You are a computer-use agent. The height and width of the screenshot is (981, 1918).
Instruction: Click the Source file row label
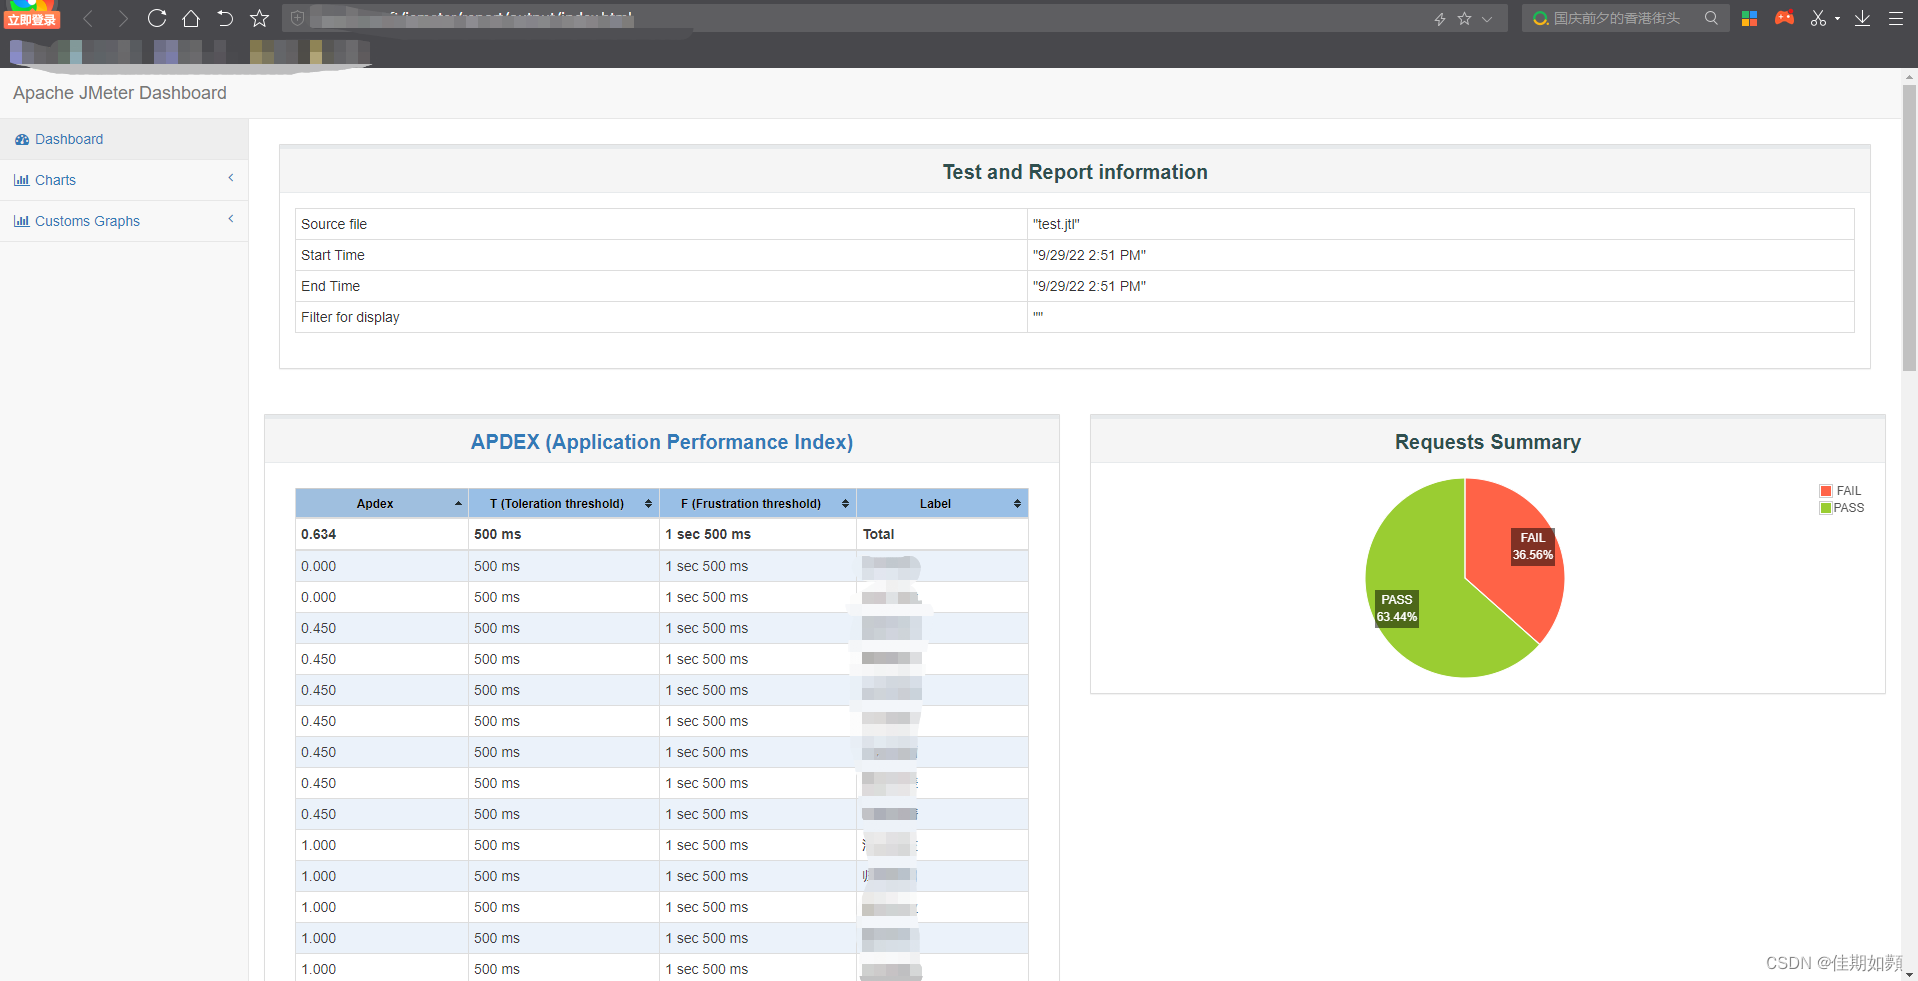[x=334, y=224]
